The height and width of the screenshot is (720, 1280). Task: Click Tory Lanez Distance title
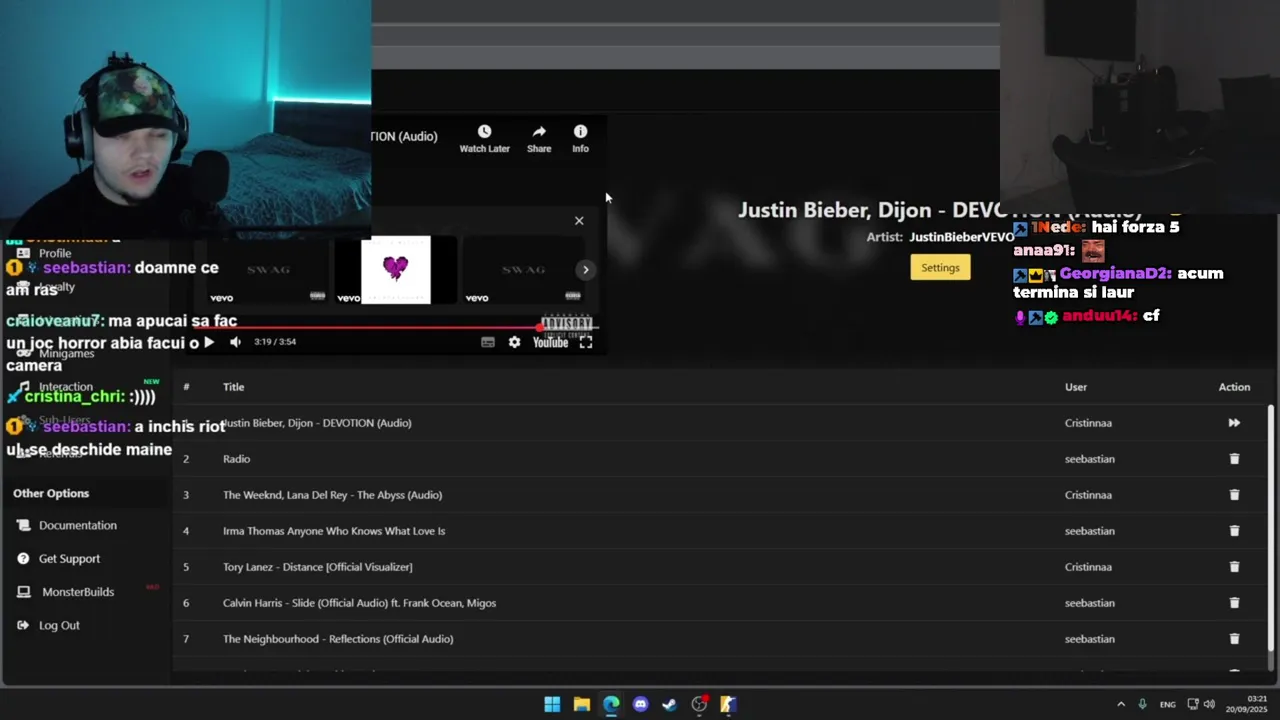coord(317,567)
